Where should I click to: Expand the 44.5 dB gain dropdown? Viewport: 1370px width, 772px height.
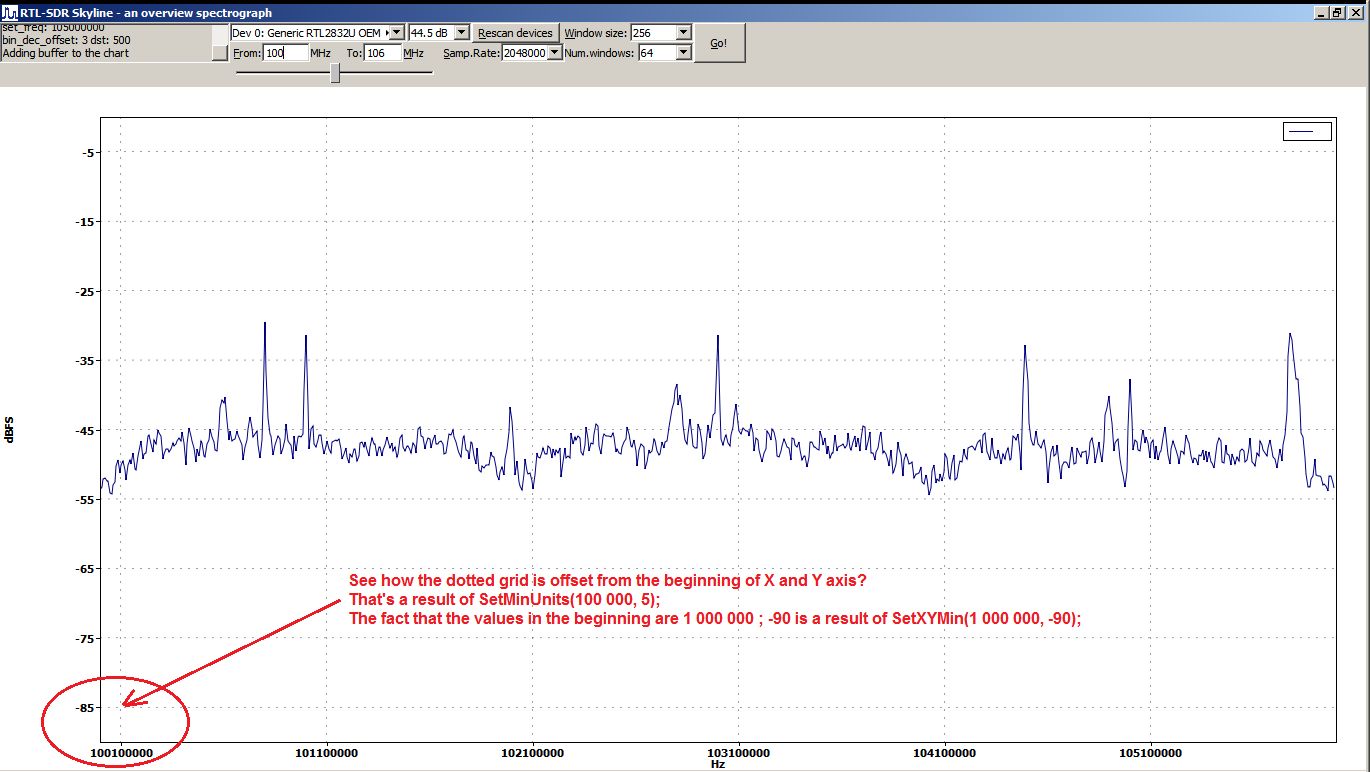click(461, 33)
